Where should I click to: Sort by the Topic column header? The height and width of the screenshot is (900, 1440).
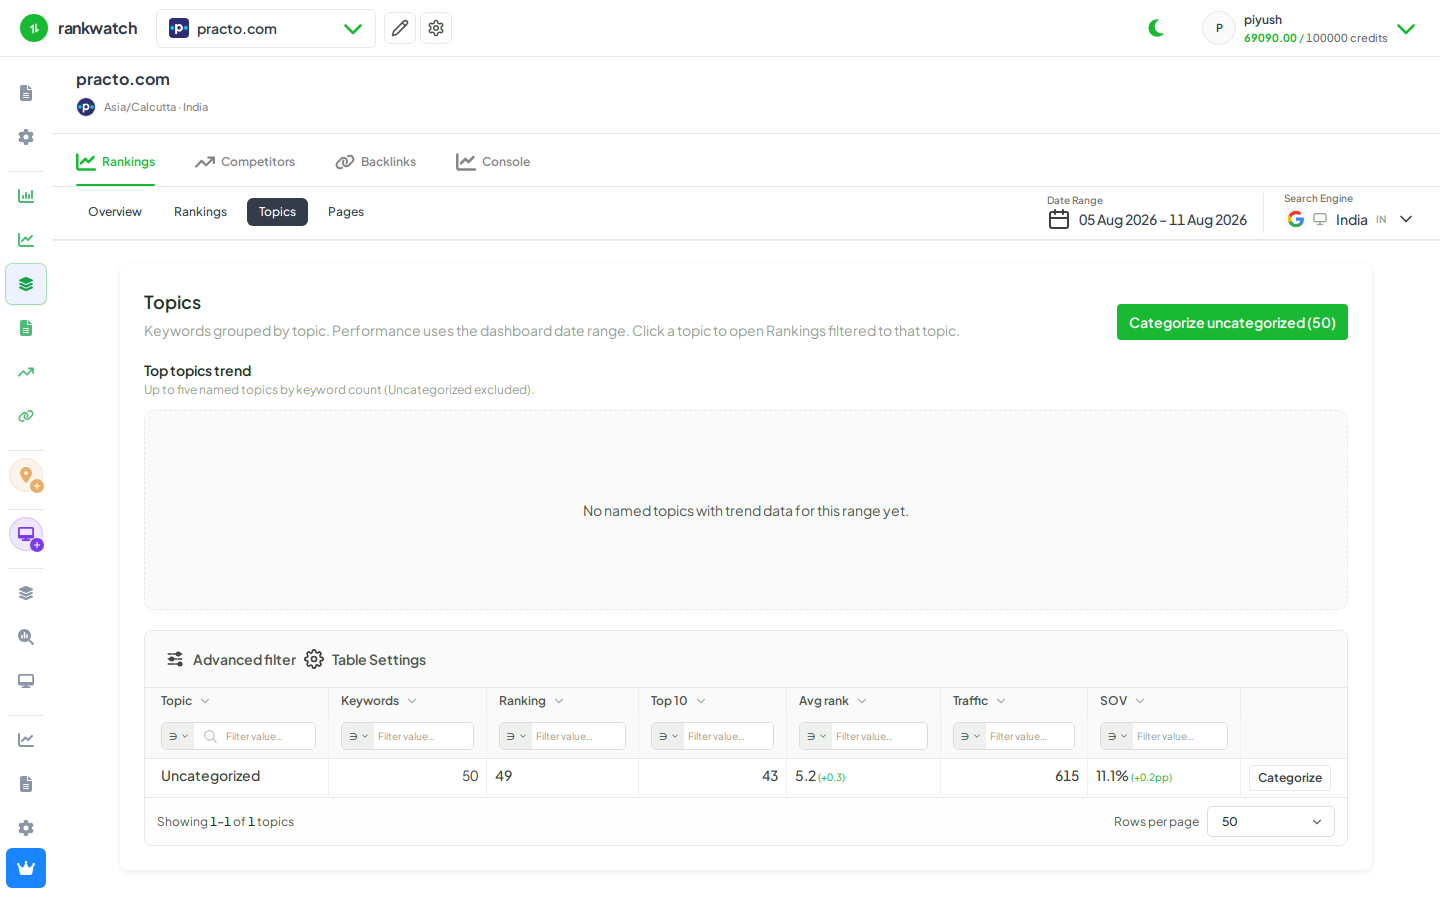(185, 701)
